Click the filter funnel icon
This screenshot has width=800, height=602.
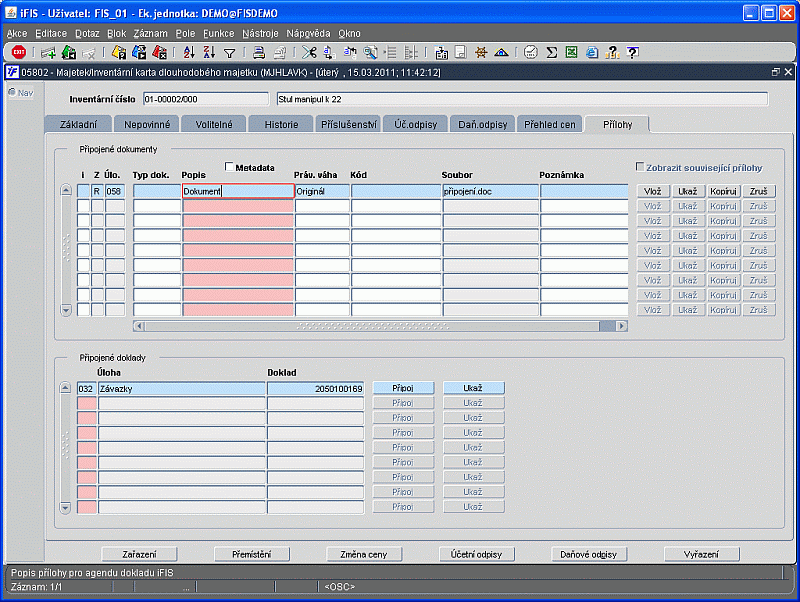pyautogui.click(x=230, y=53)
